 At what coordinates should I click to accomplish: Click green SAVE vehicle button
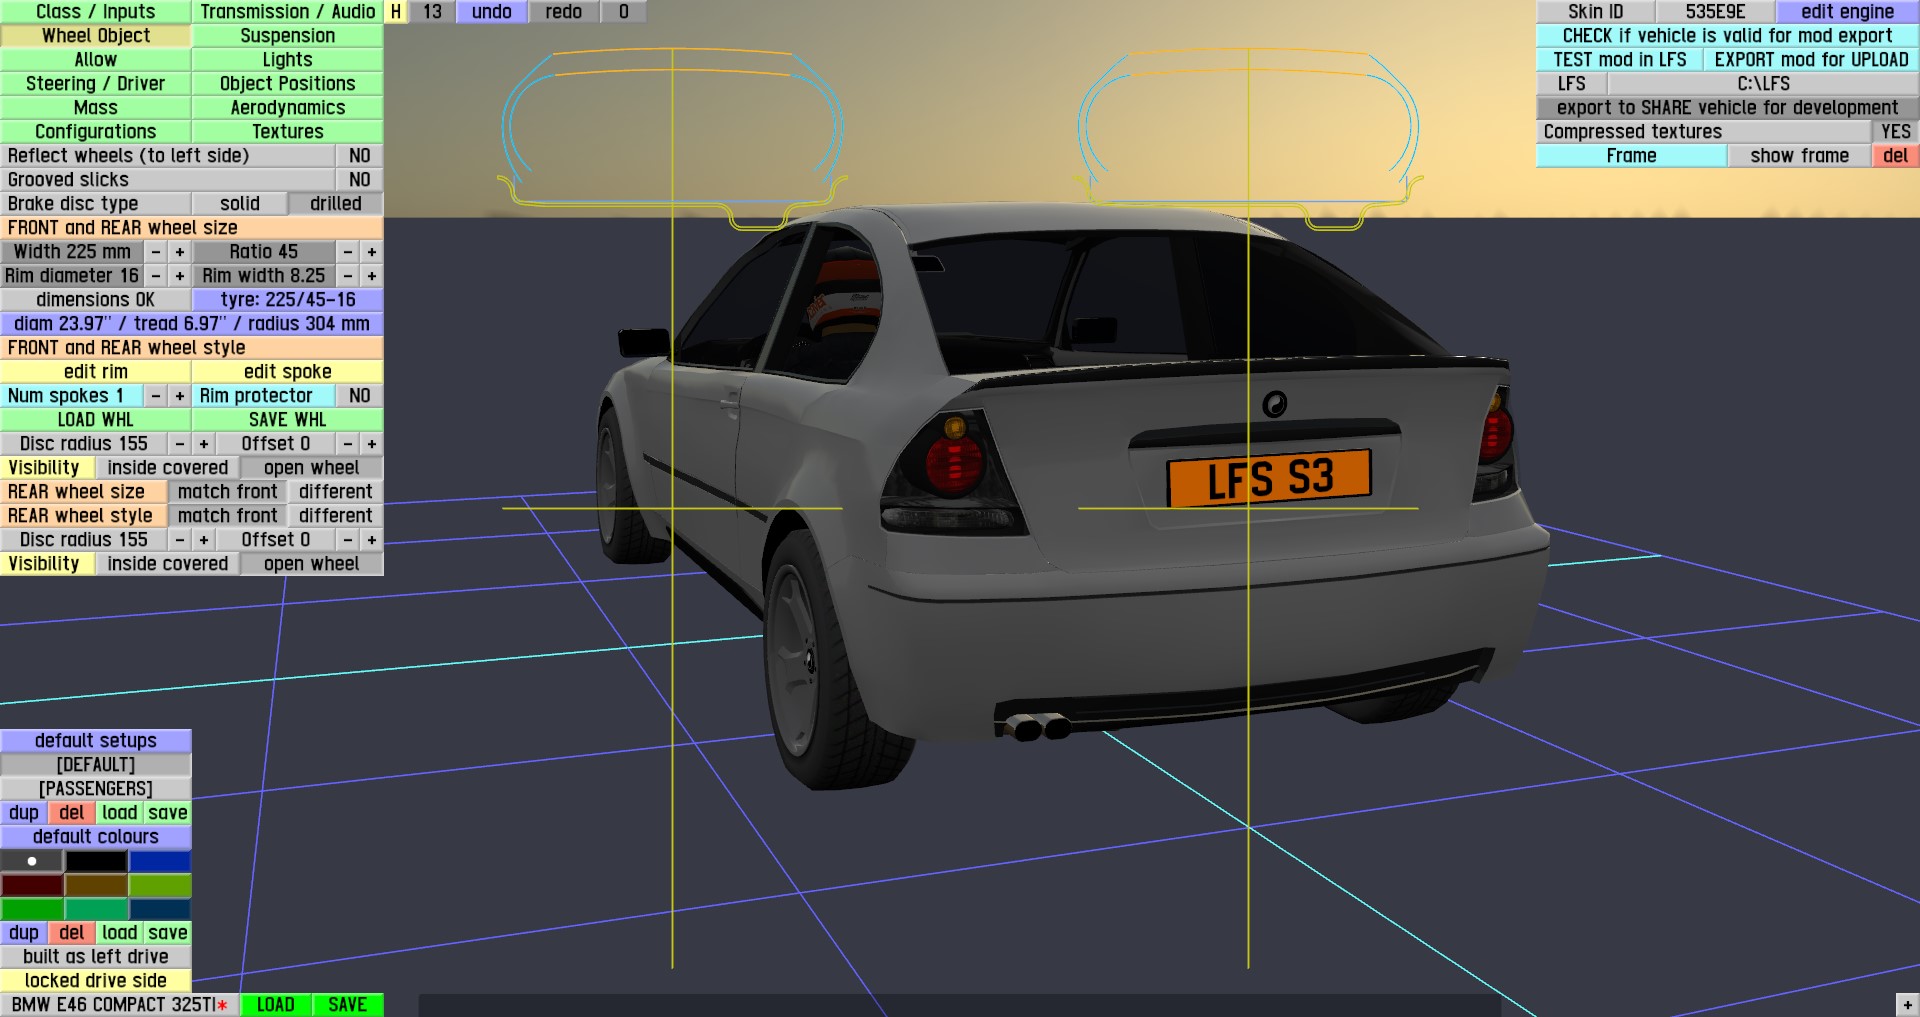click(x=348, y=1005)
